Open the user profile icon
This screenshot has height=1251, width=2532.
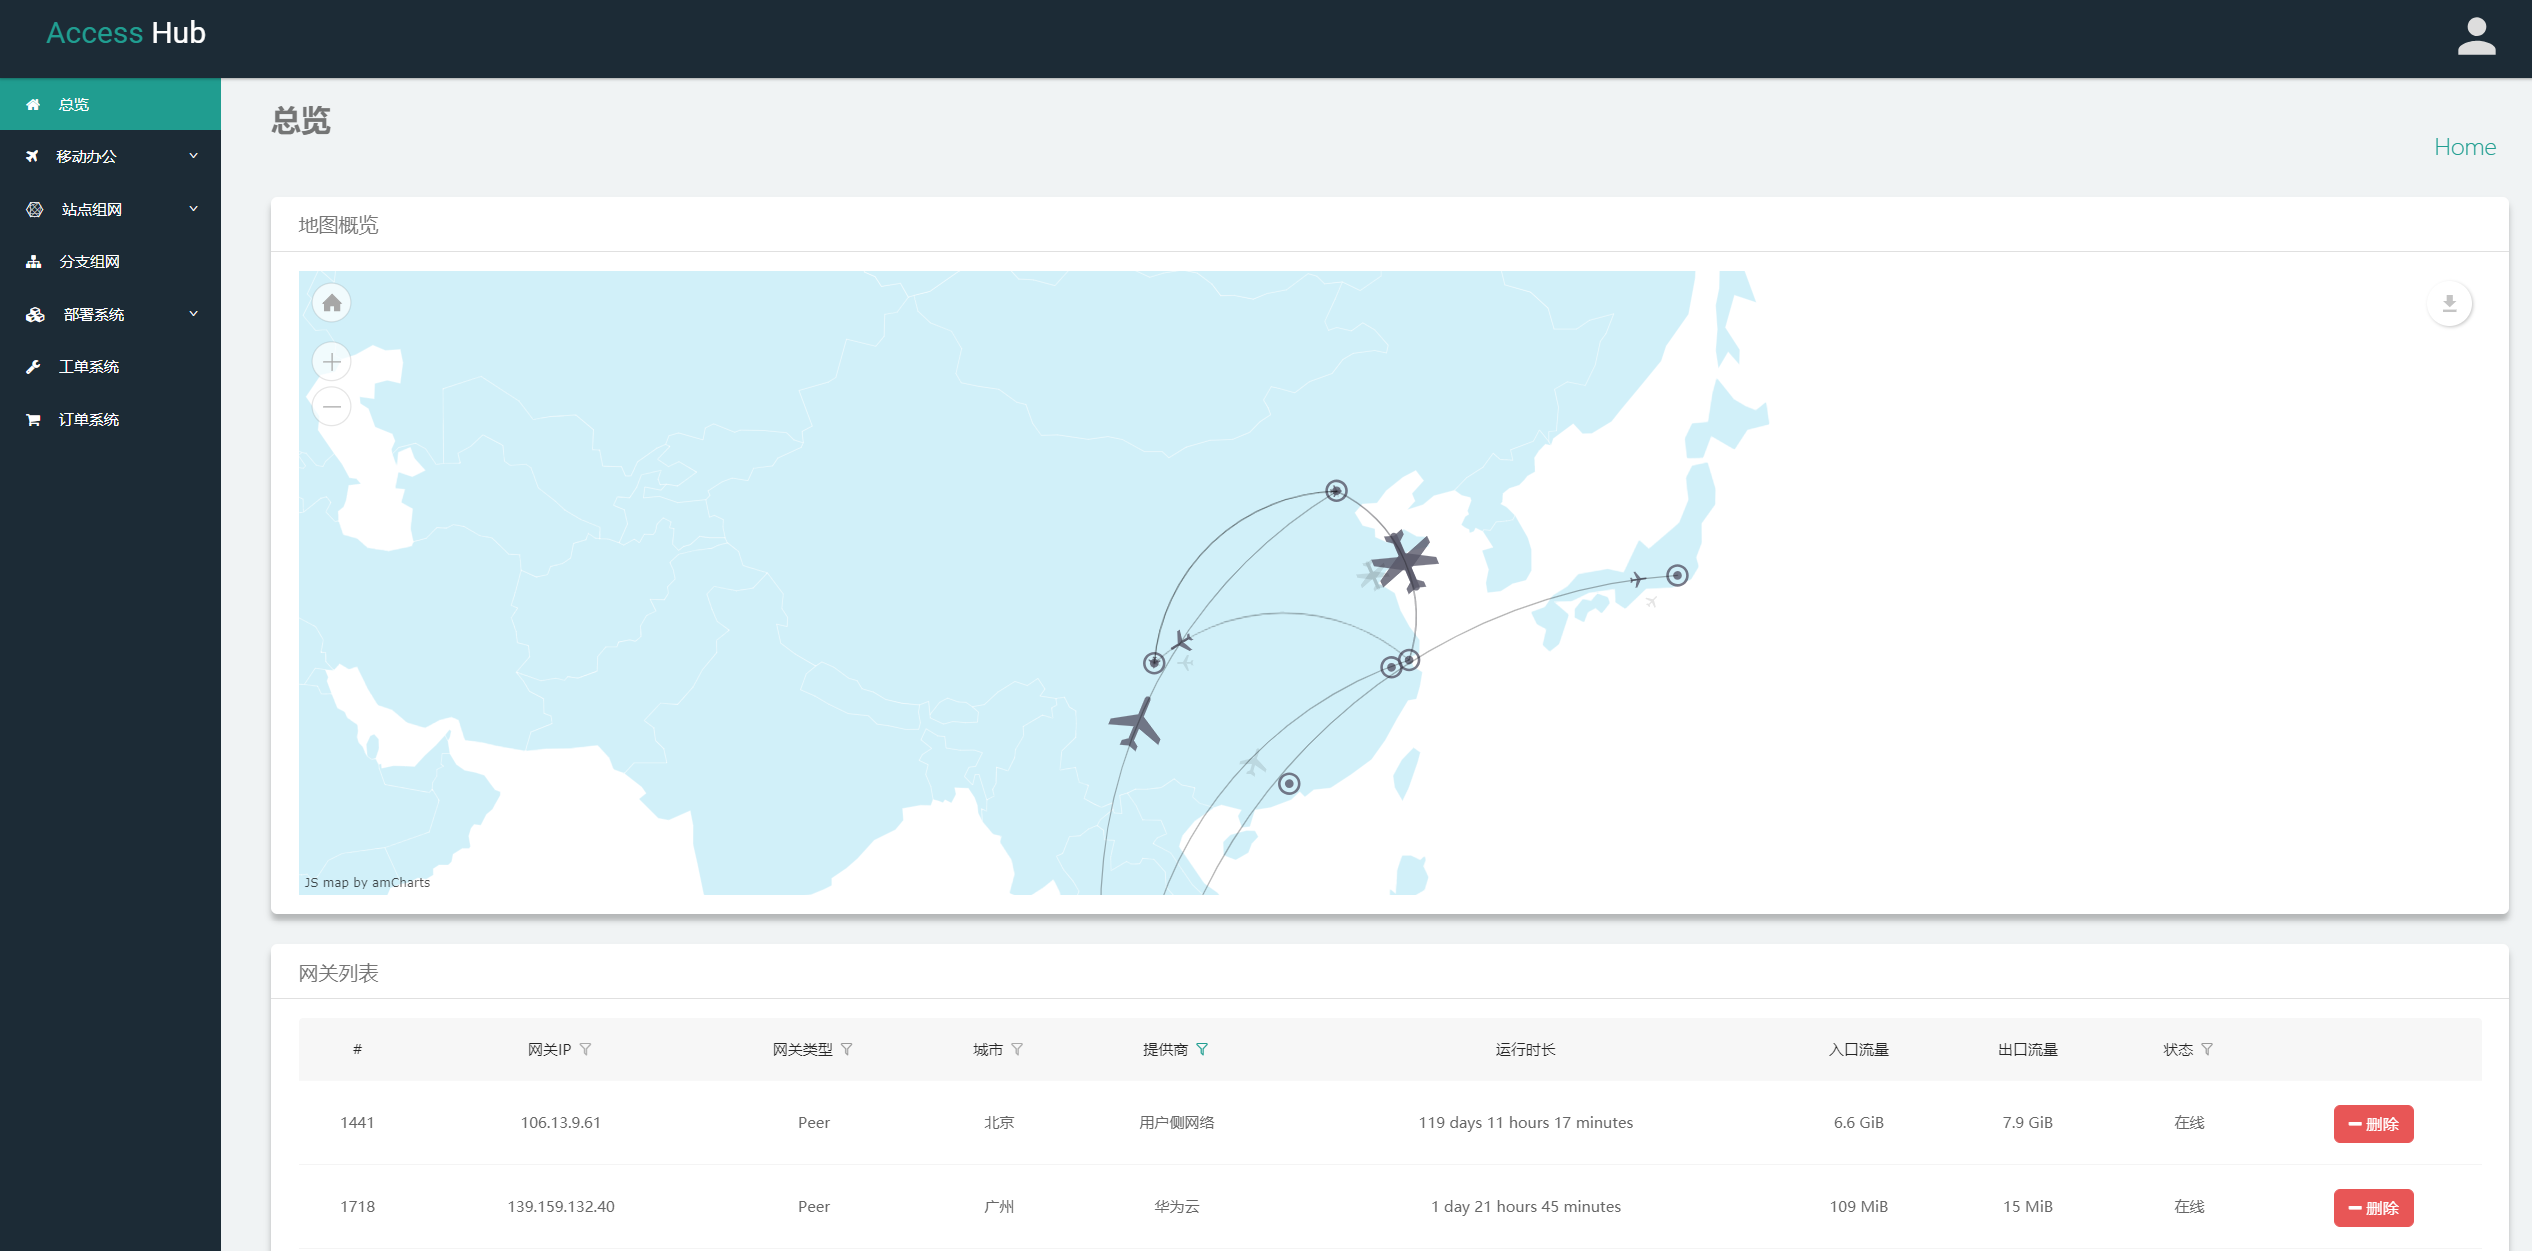pyautogui.click(x=2476, y=37)
